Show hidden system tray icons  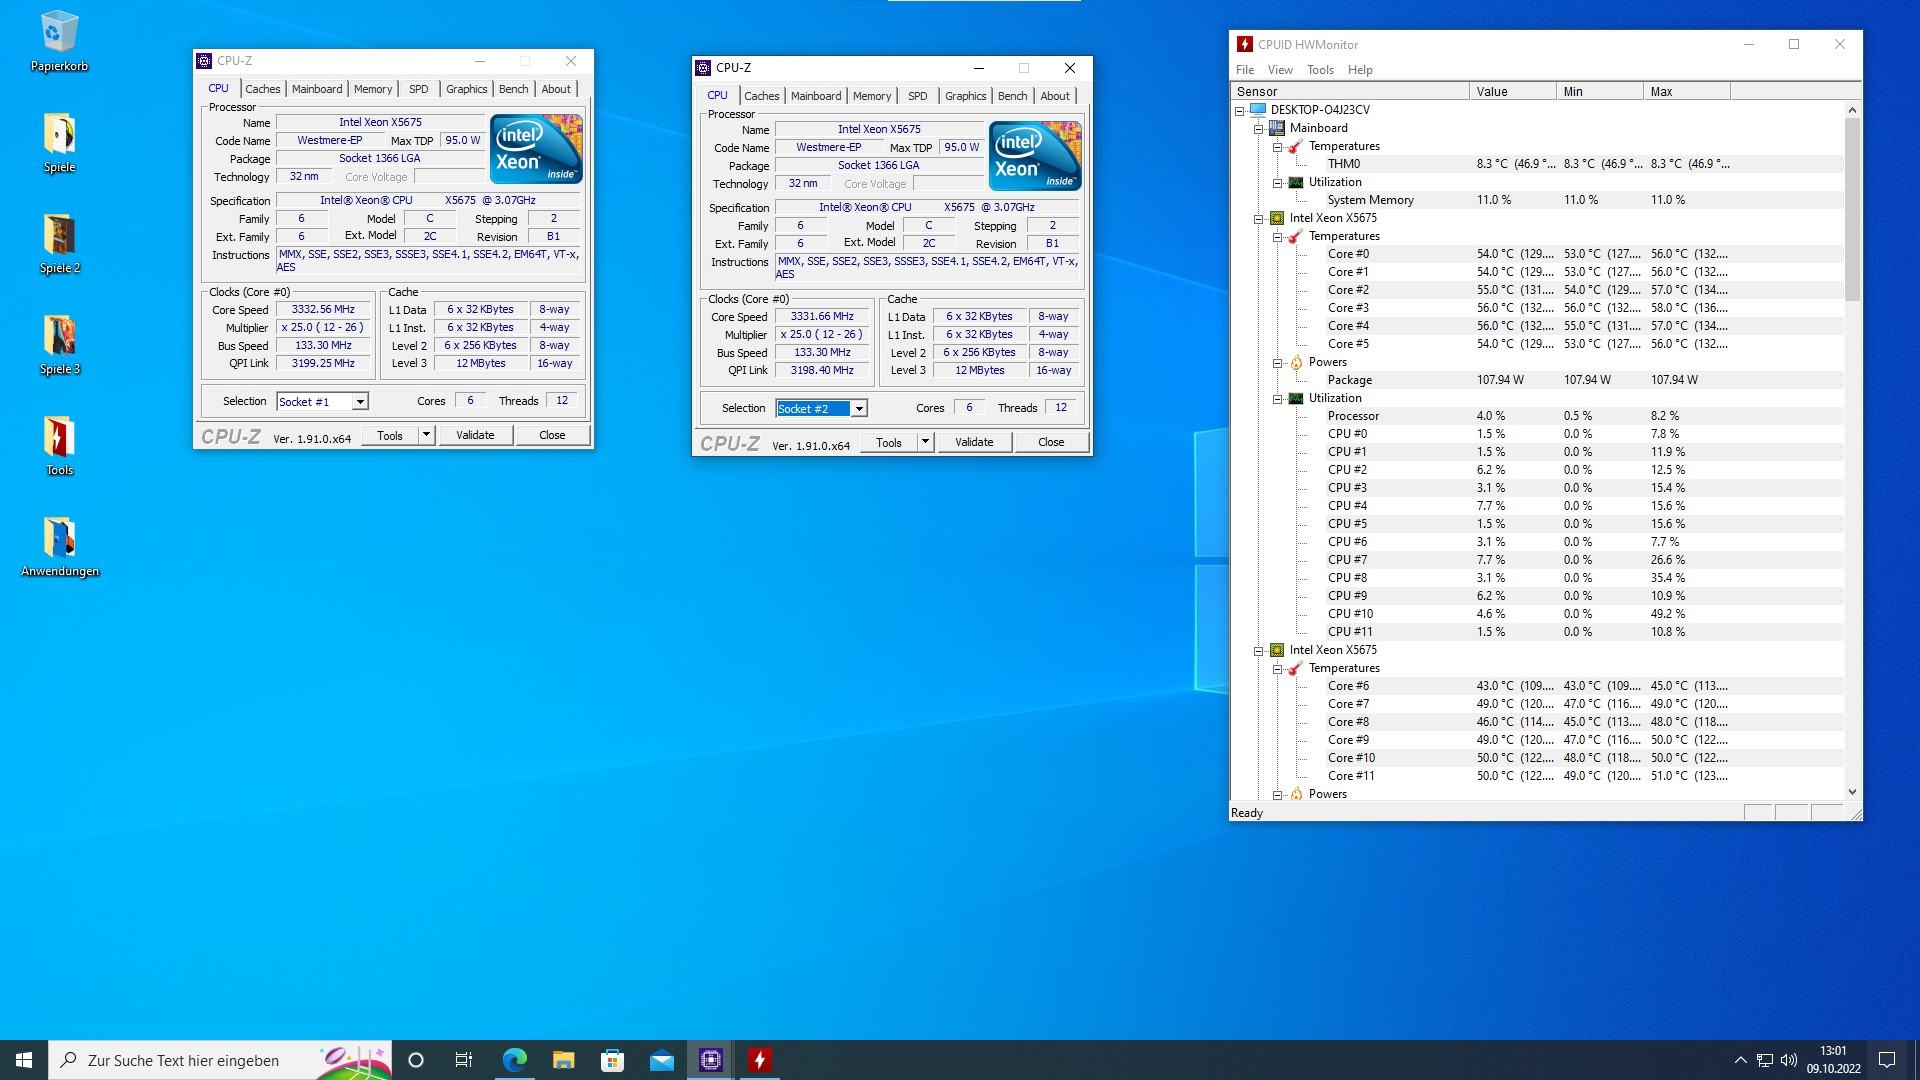click(x=1740, y=1060)
